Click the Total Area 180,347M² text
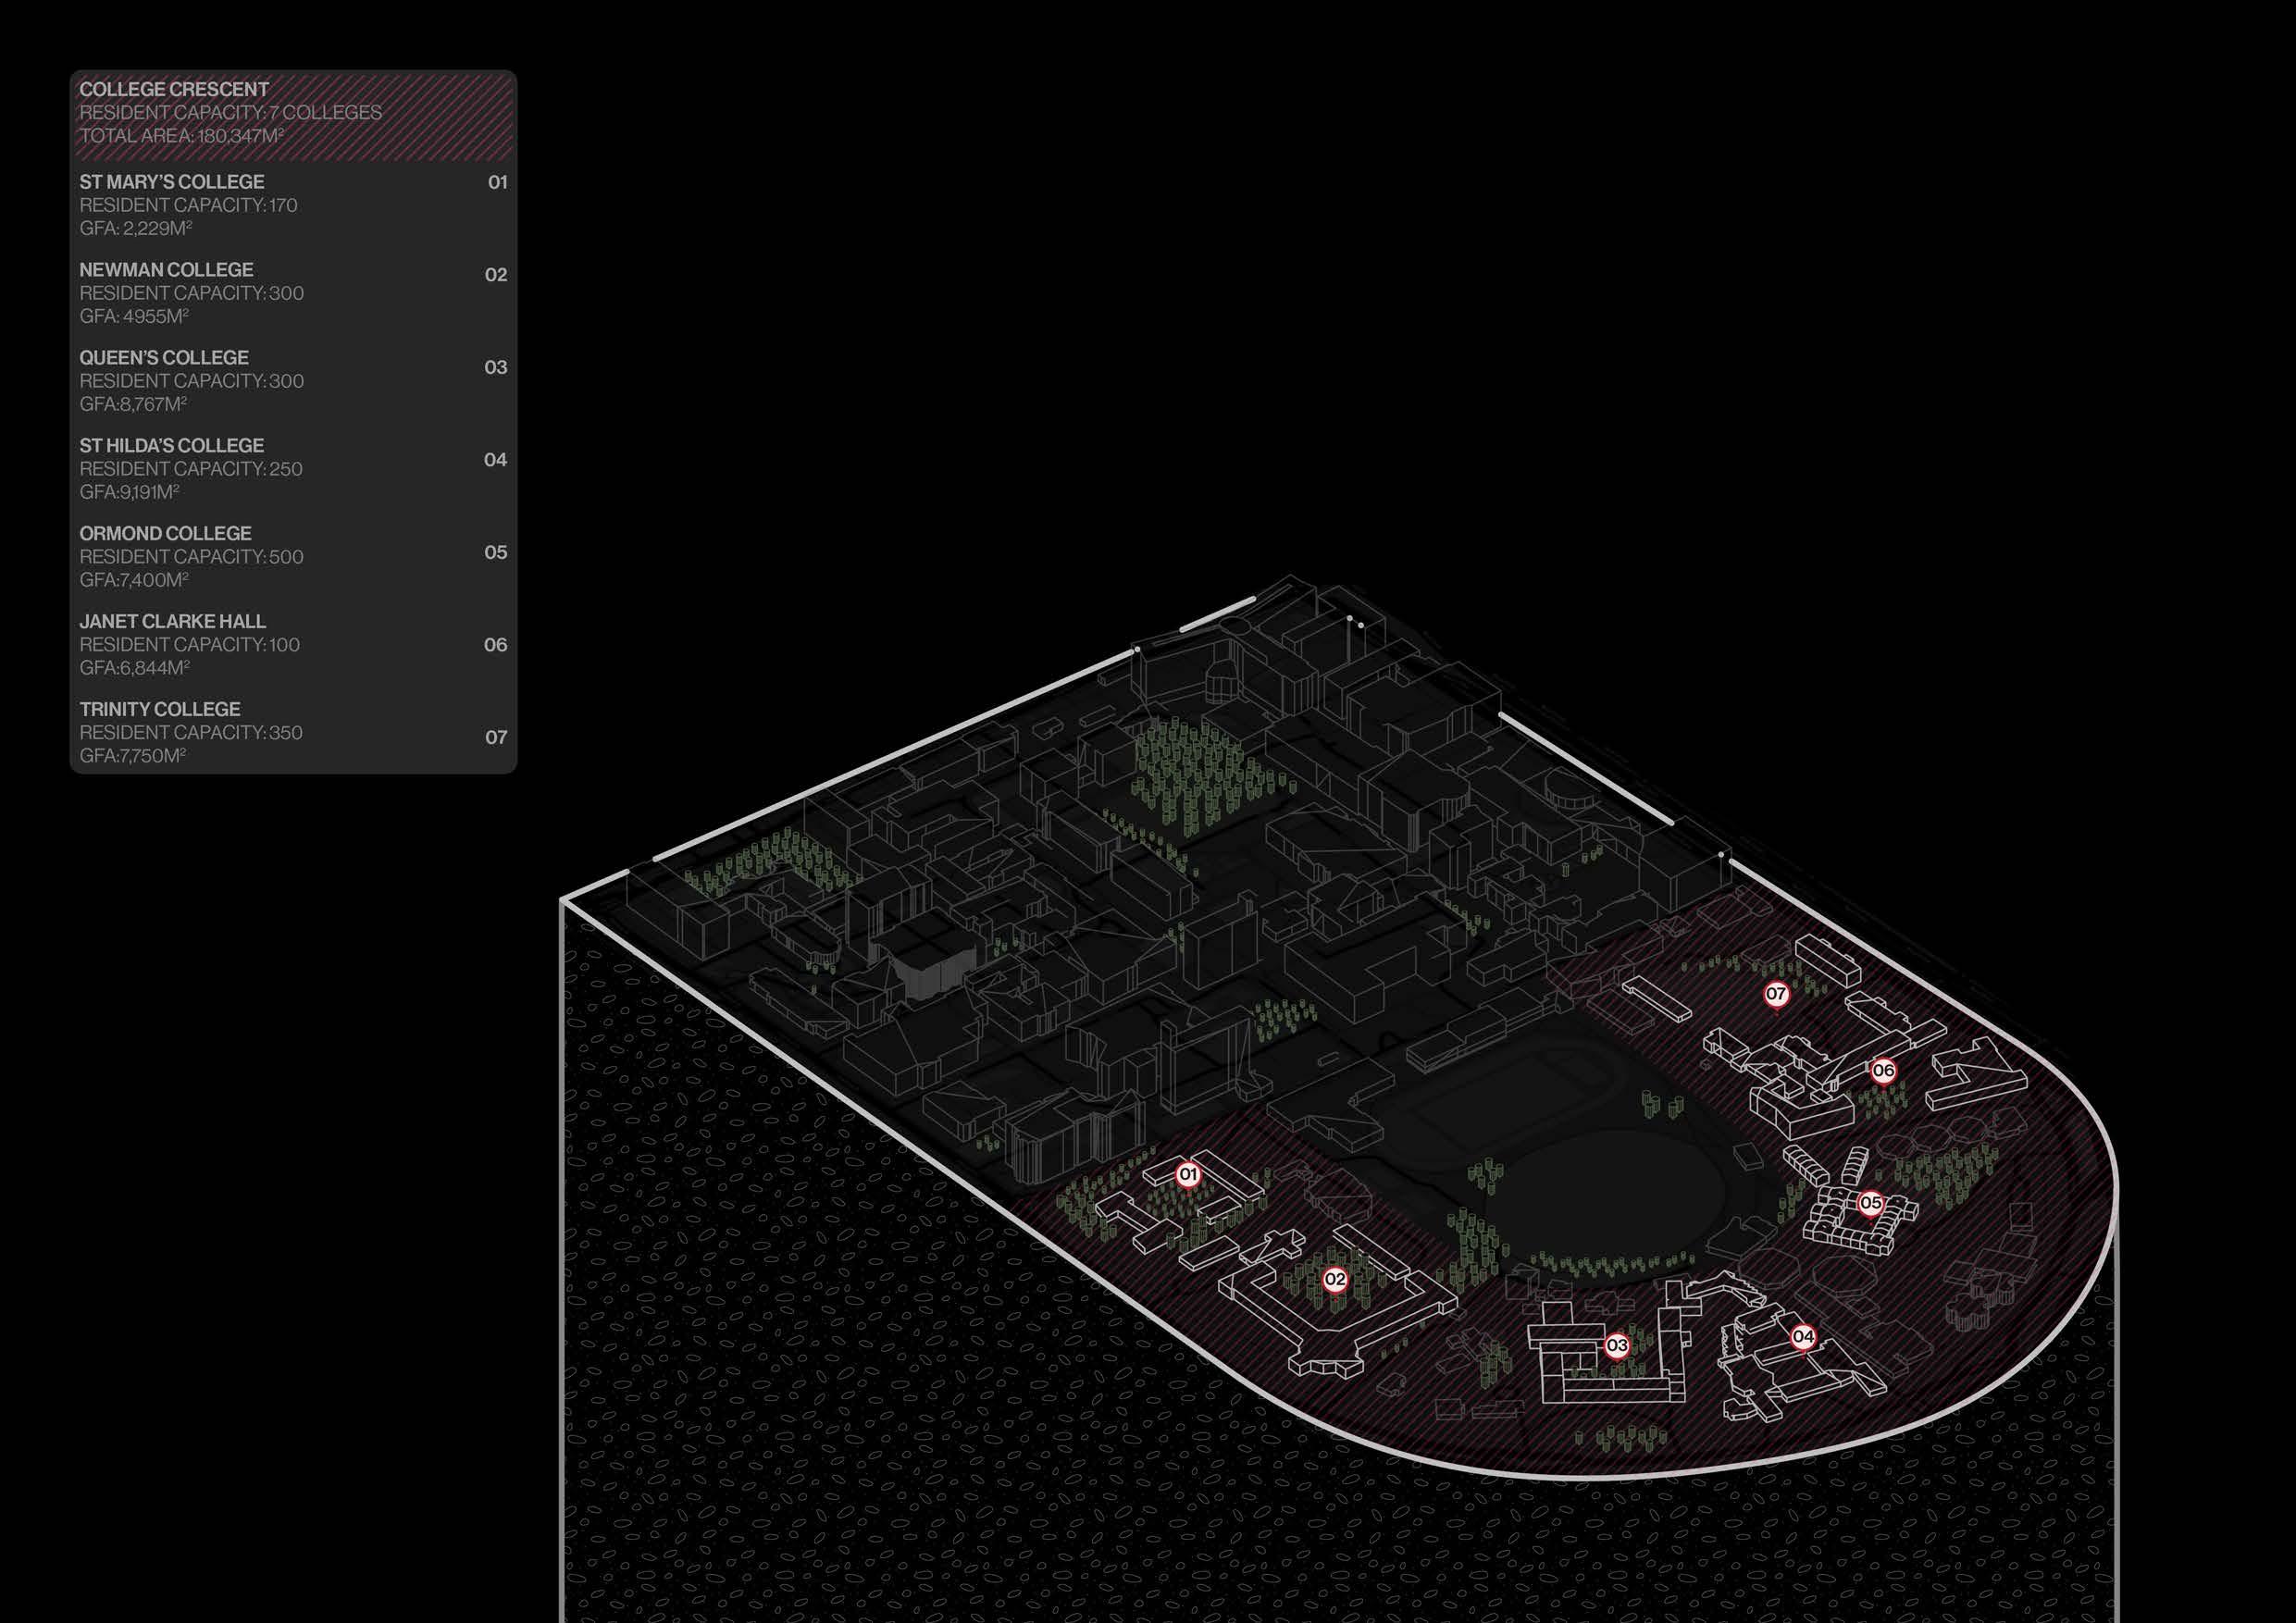This screenshot has height=1623, width=2296. 182,136
